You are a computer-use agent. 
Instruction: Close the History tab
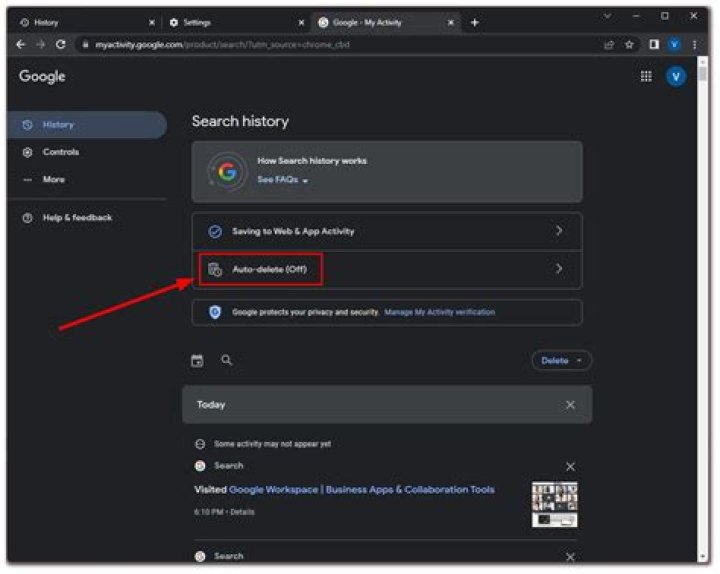152,23
